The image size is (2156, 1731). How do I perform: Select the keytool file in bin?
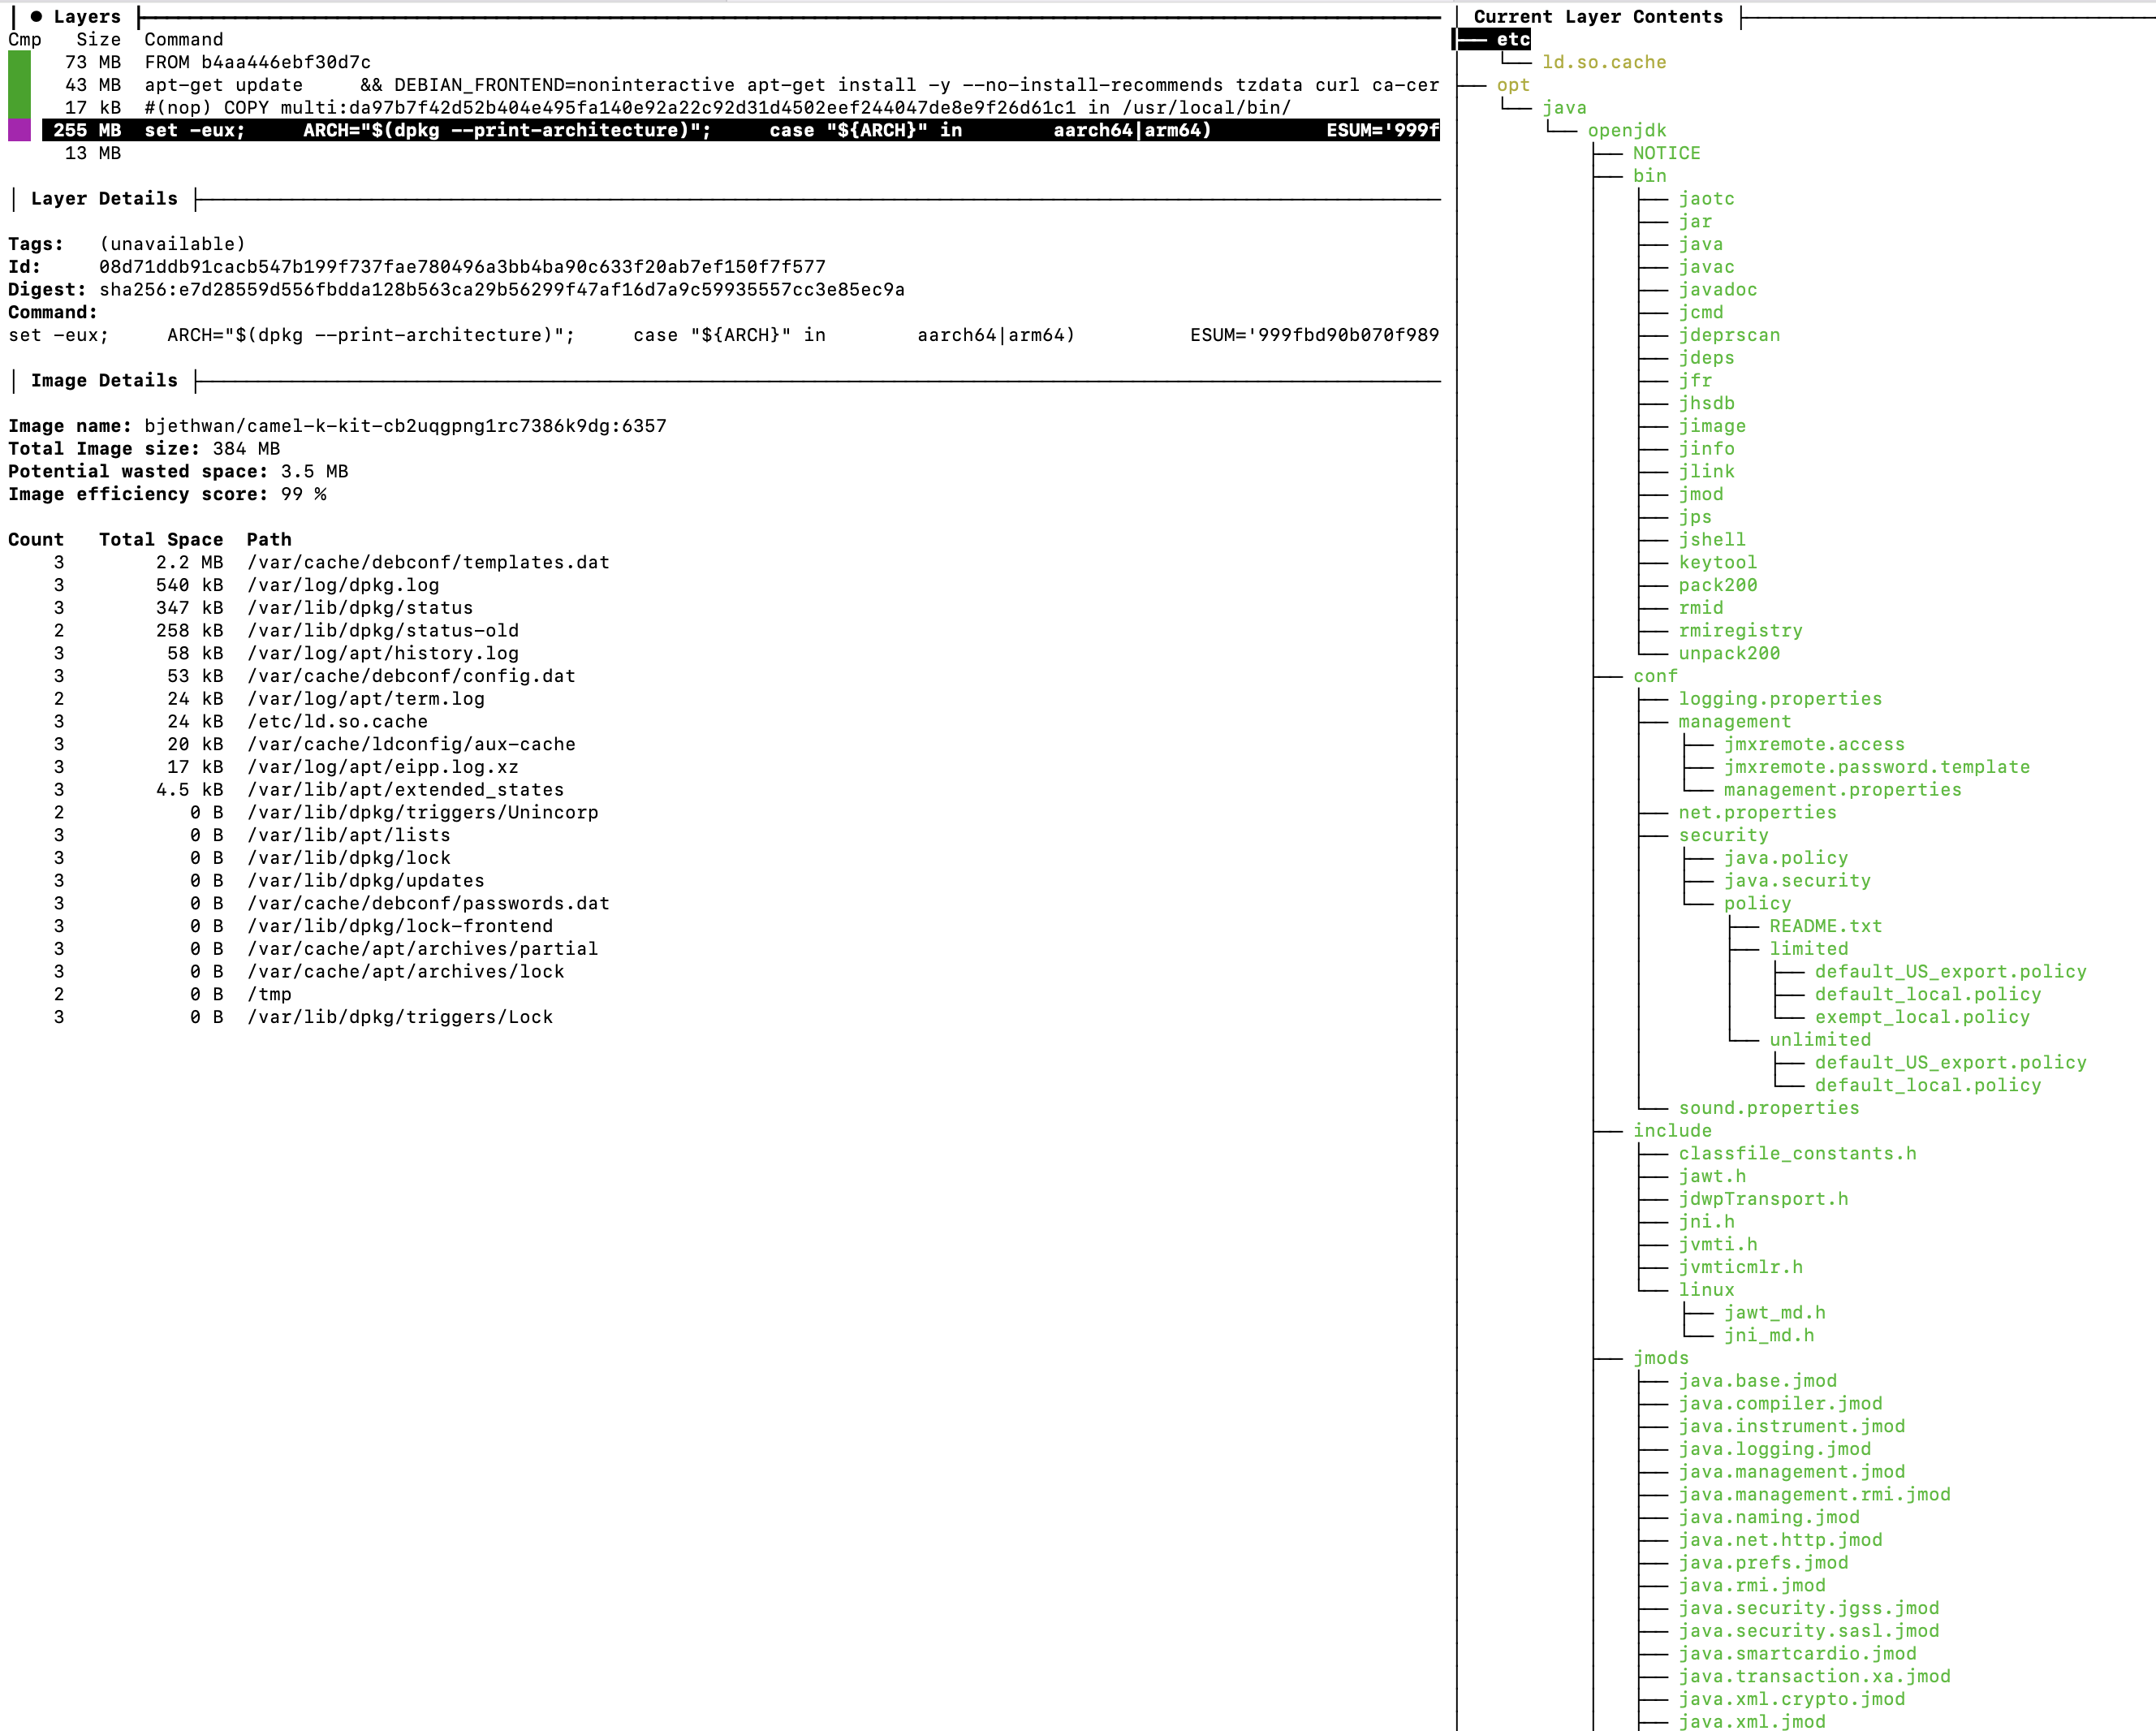[1717, 562]
